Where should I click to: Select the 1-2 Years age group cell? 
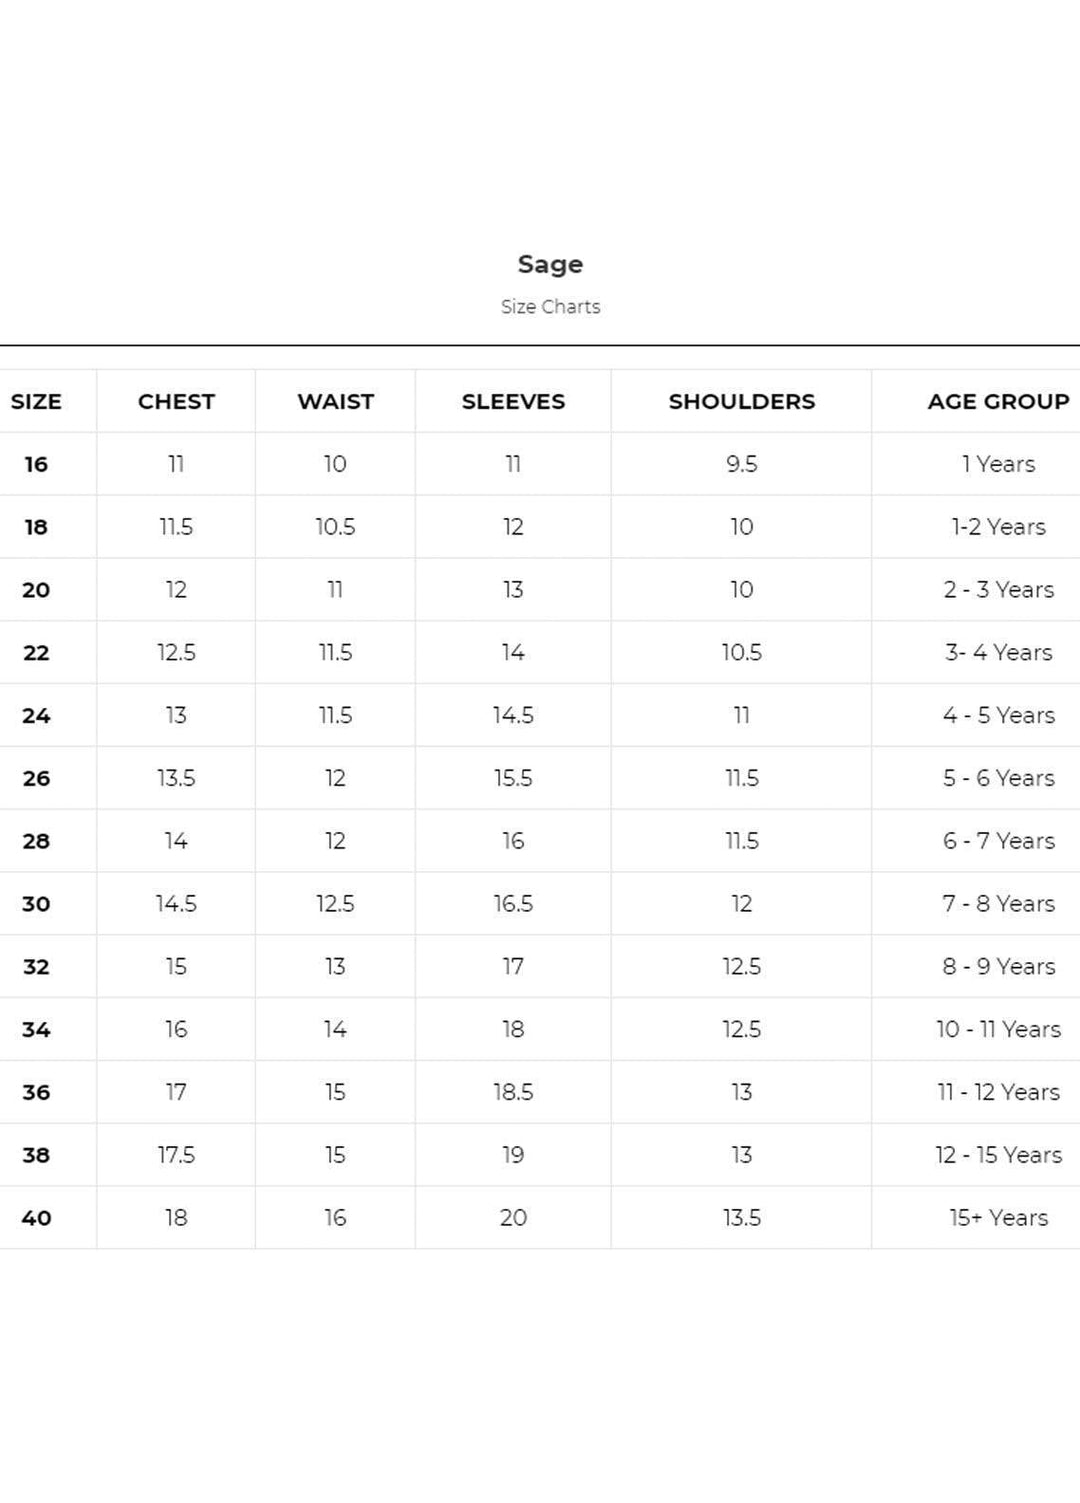(998, 527)
